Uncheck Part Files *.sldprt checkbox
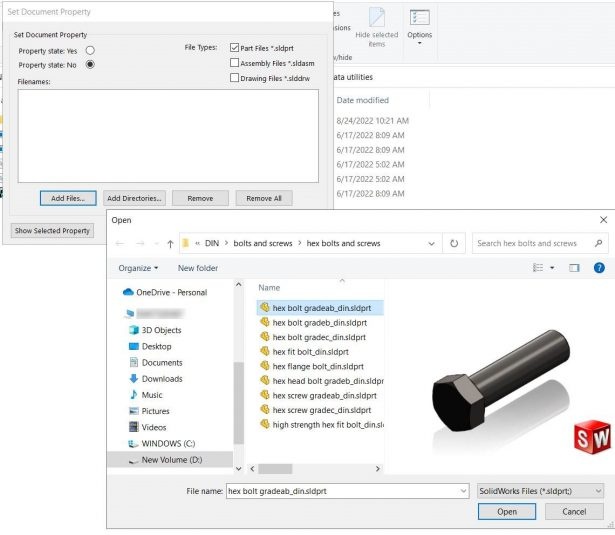Screen dimensions: 615x535 (234, 47)
